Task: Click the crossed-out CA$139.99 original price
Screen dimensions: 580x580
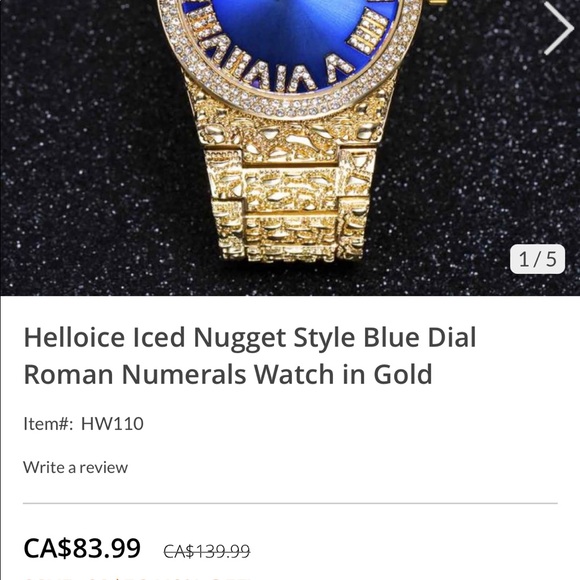Action: tap(207, 551)
